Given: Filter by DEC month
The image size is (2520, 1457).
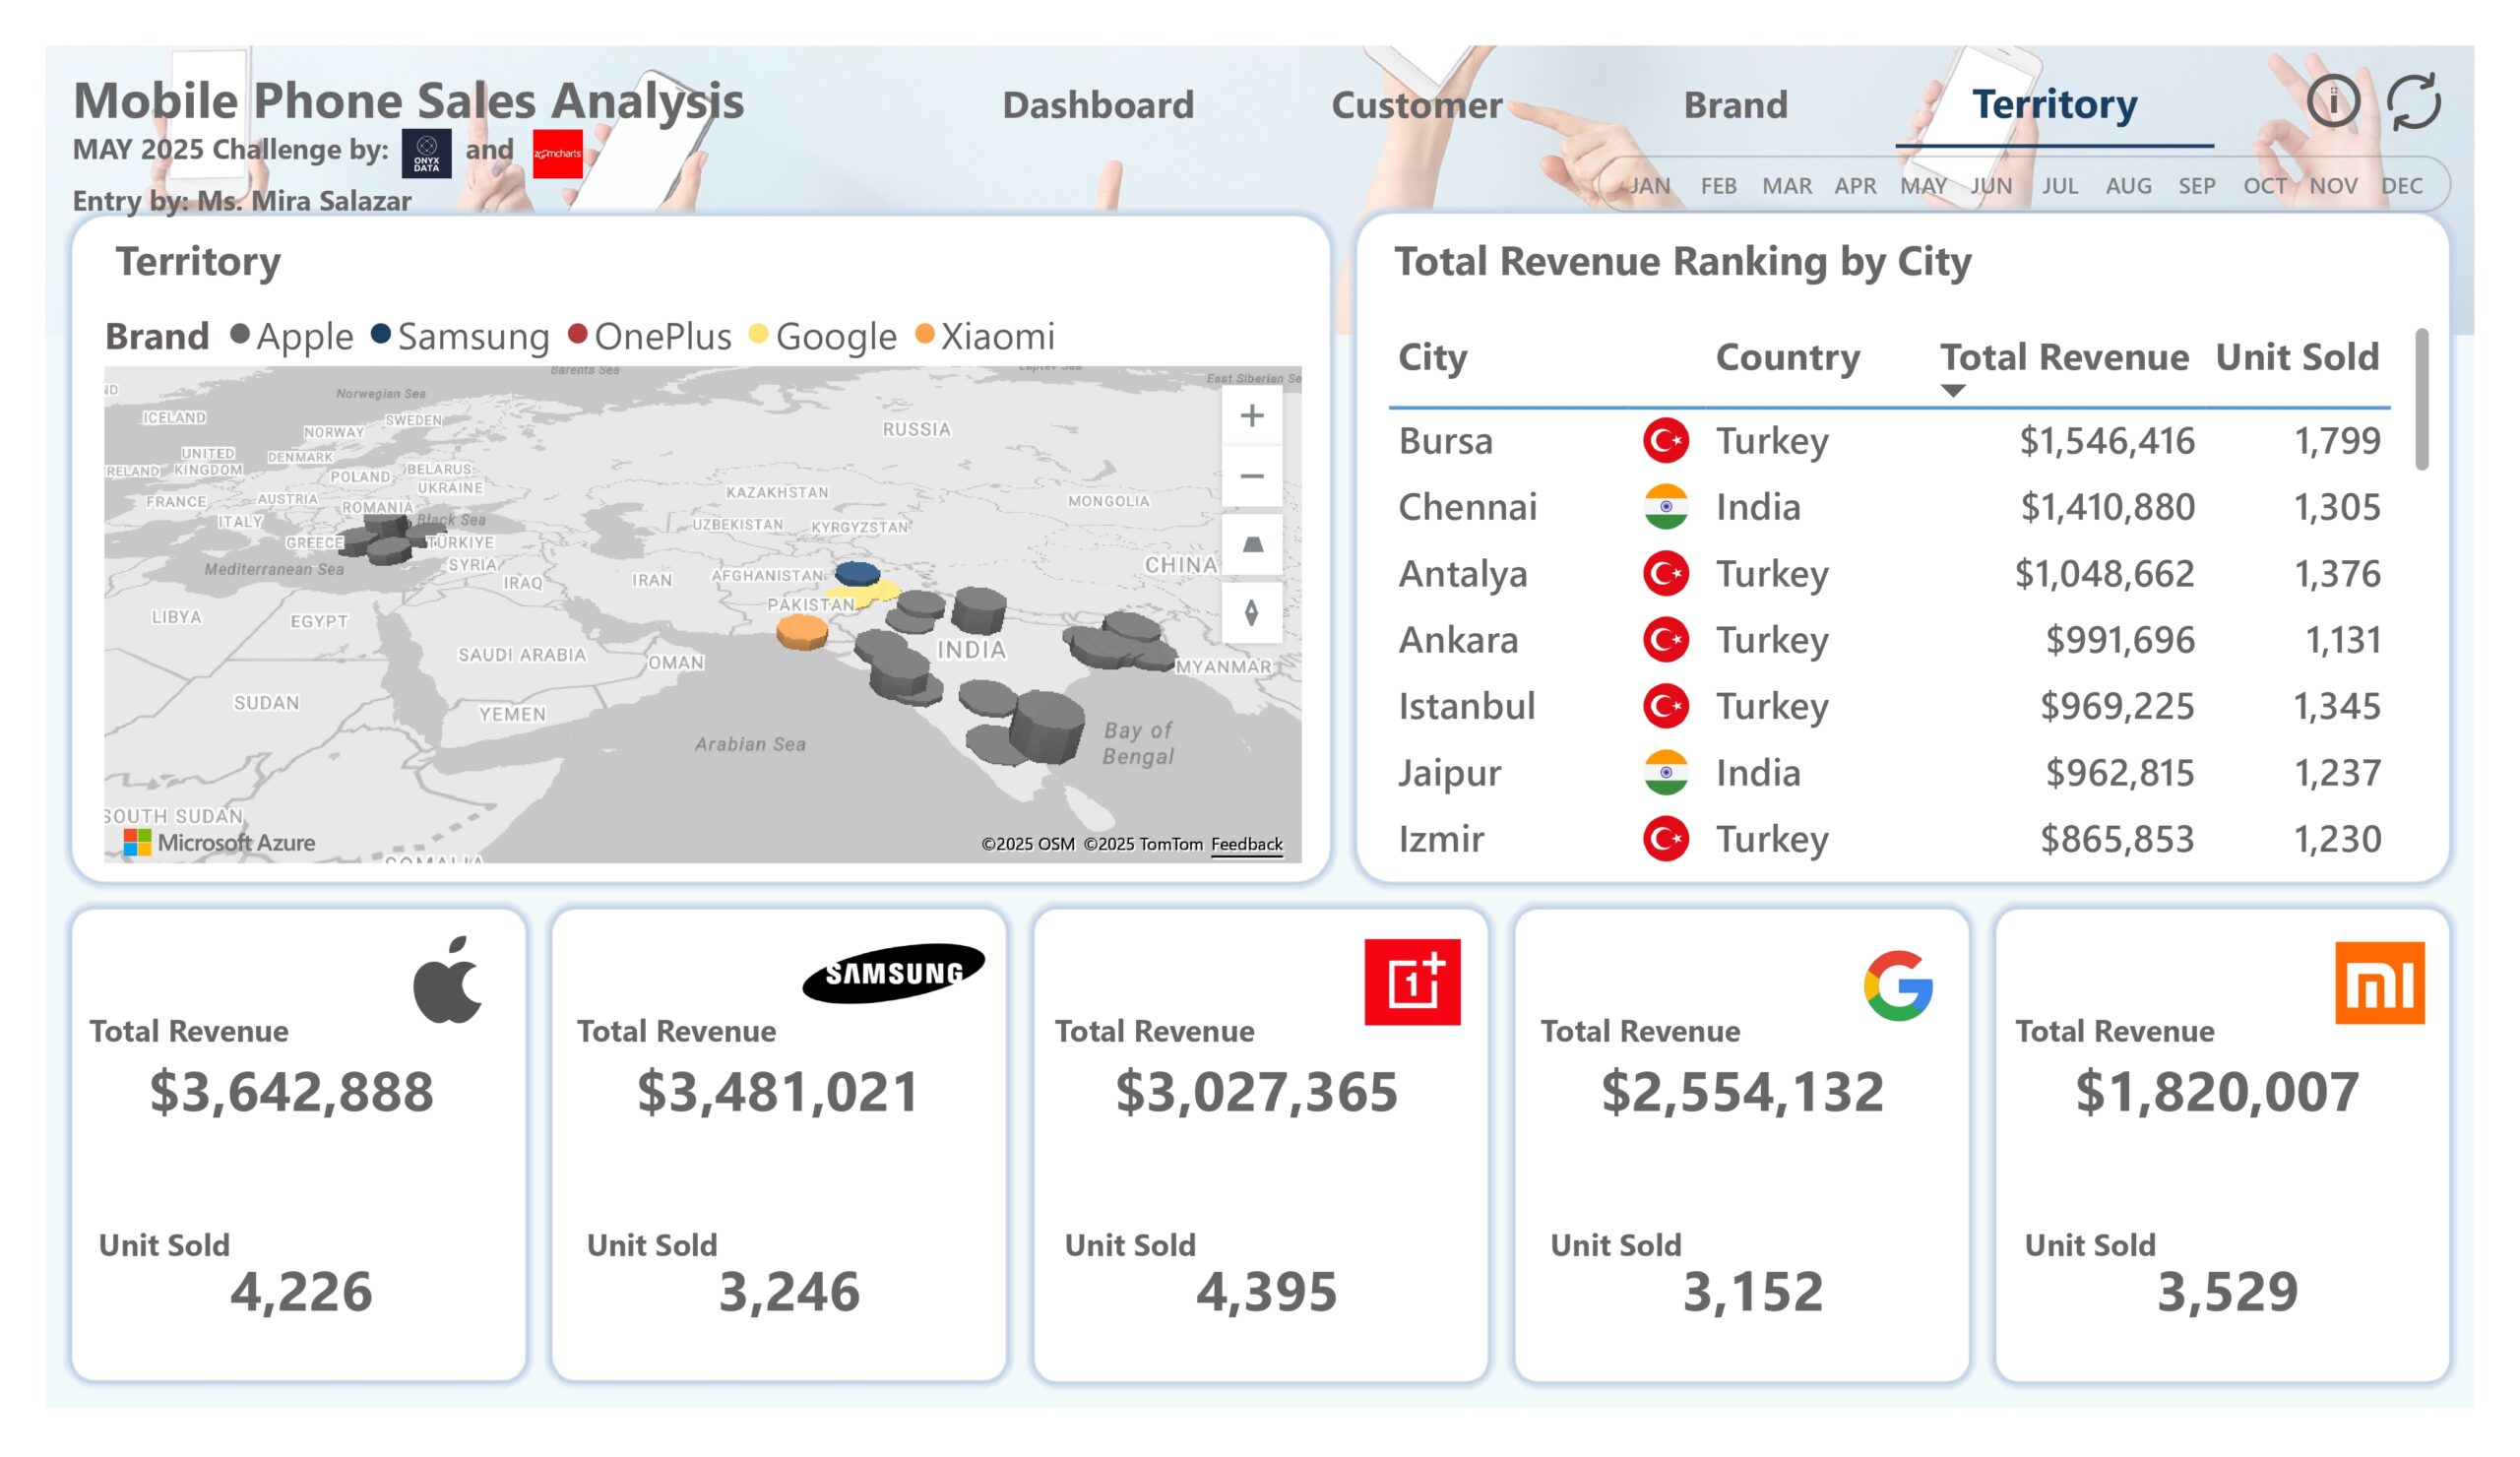Looking at the screenshot, I should point(2401,186).
